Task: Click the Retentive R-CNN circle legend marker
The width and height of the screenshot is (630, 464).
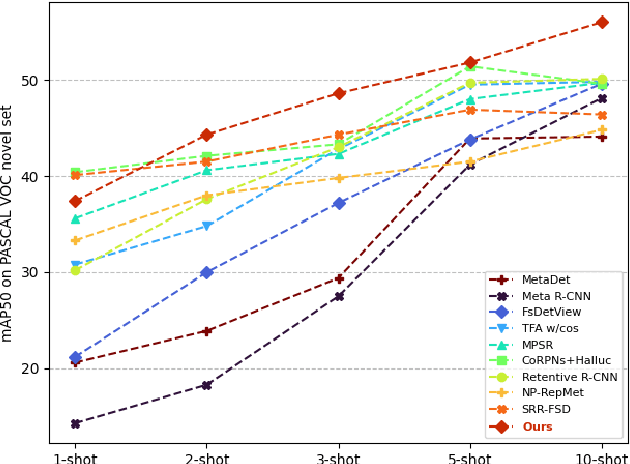Action: point(502,377)
